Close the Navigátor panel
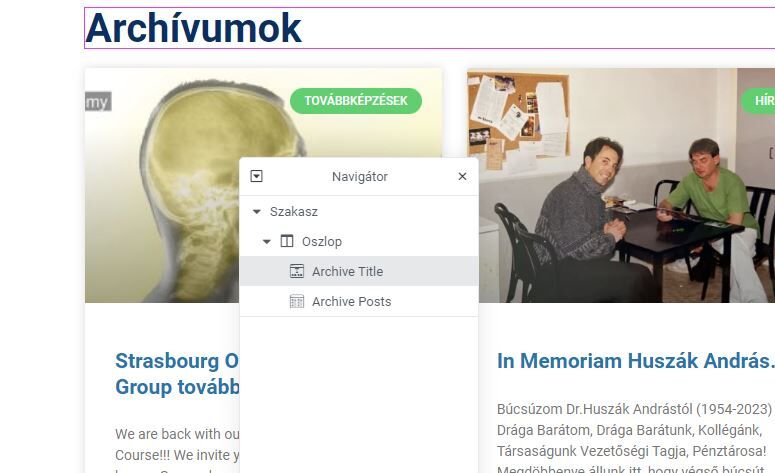This screenshot has height=473, width=775. (x=462, y=176)
